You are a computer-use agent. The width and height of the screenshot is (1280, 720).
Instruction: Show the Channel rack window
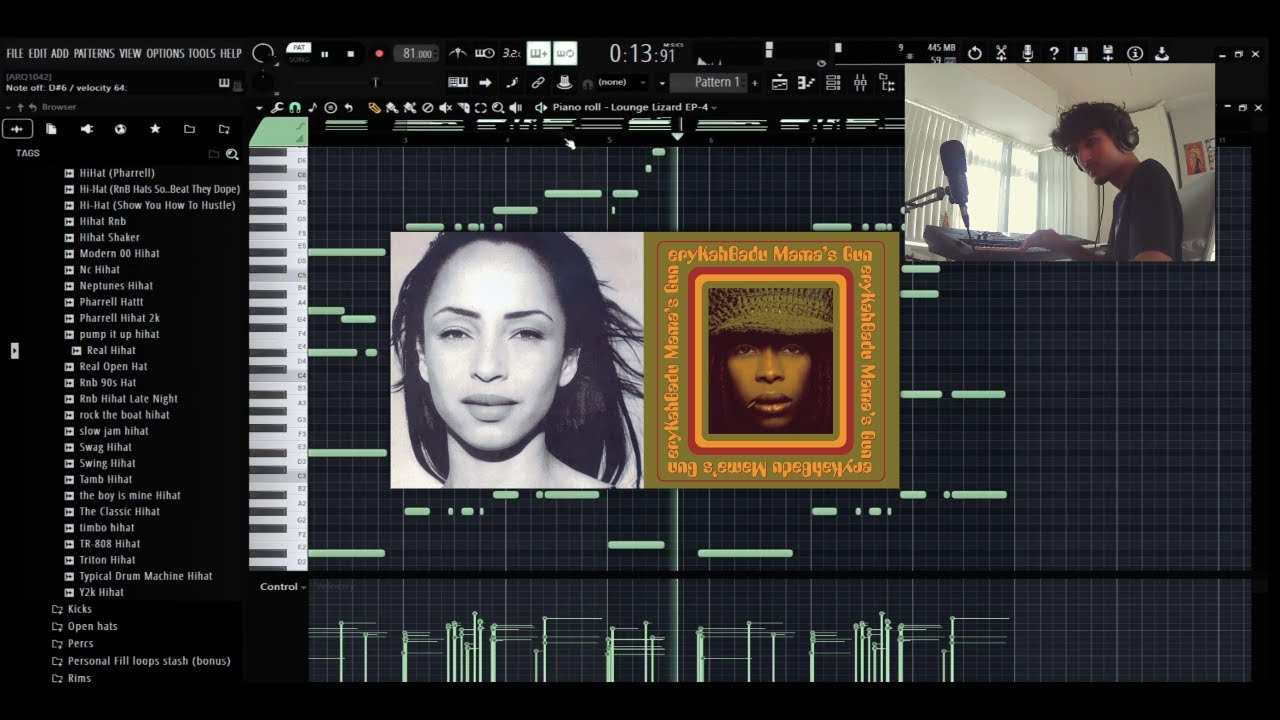point(833,83)
